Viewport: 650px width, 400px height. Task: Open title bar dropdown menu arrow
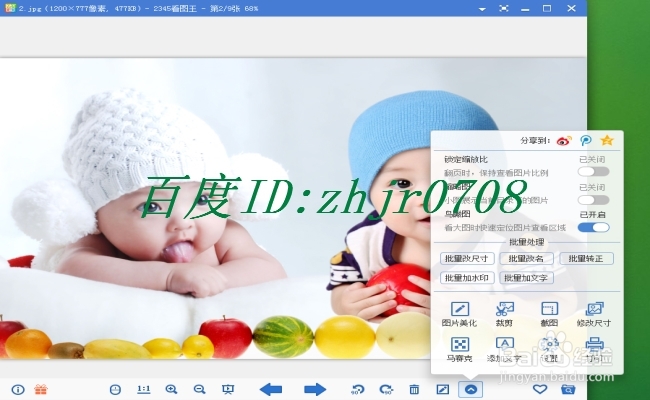(482, 9)
